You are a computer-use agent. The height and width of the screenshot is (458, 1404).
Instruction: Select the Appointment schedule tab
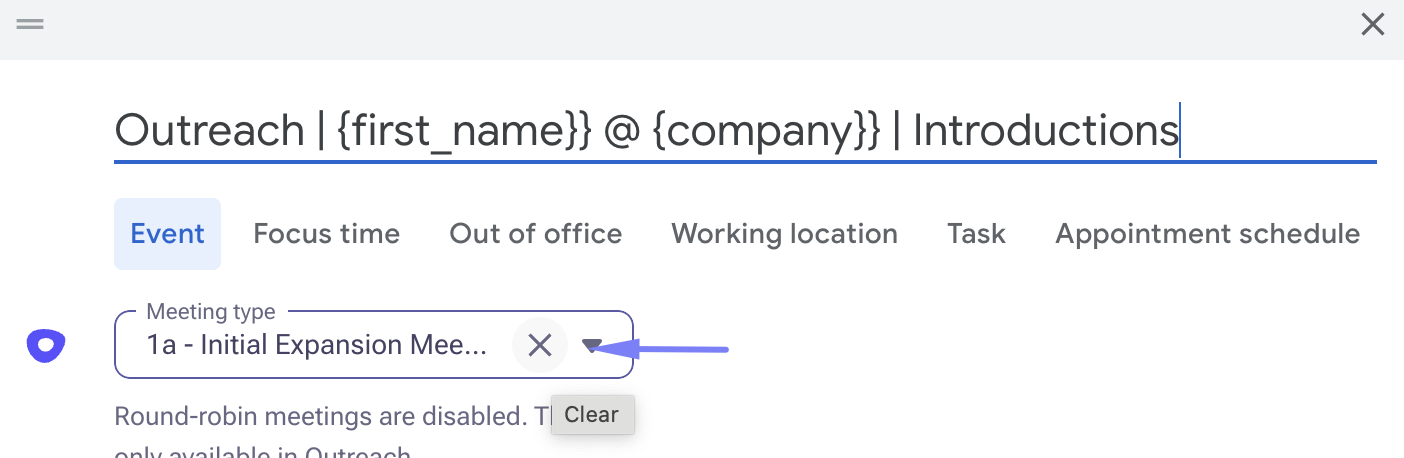(x=1207, y=234)
